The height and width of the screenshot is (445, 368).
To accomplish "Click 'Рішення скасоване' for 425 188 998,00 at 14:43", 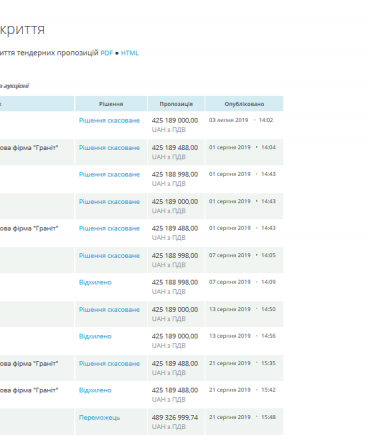I will pyautogui.click(x=109, y=175).
